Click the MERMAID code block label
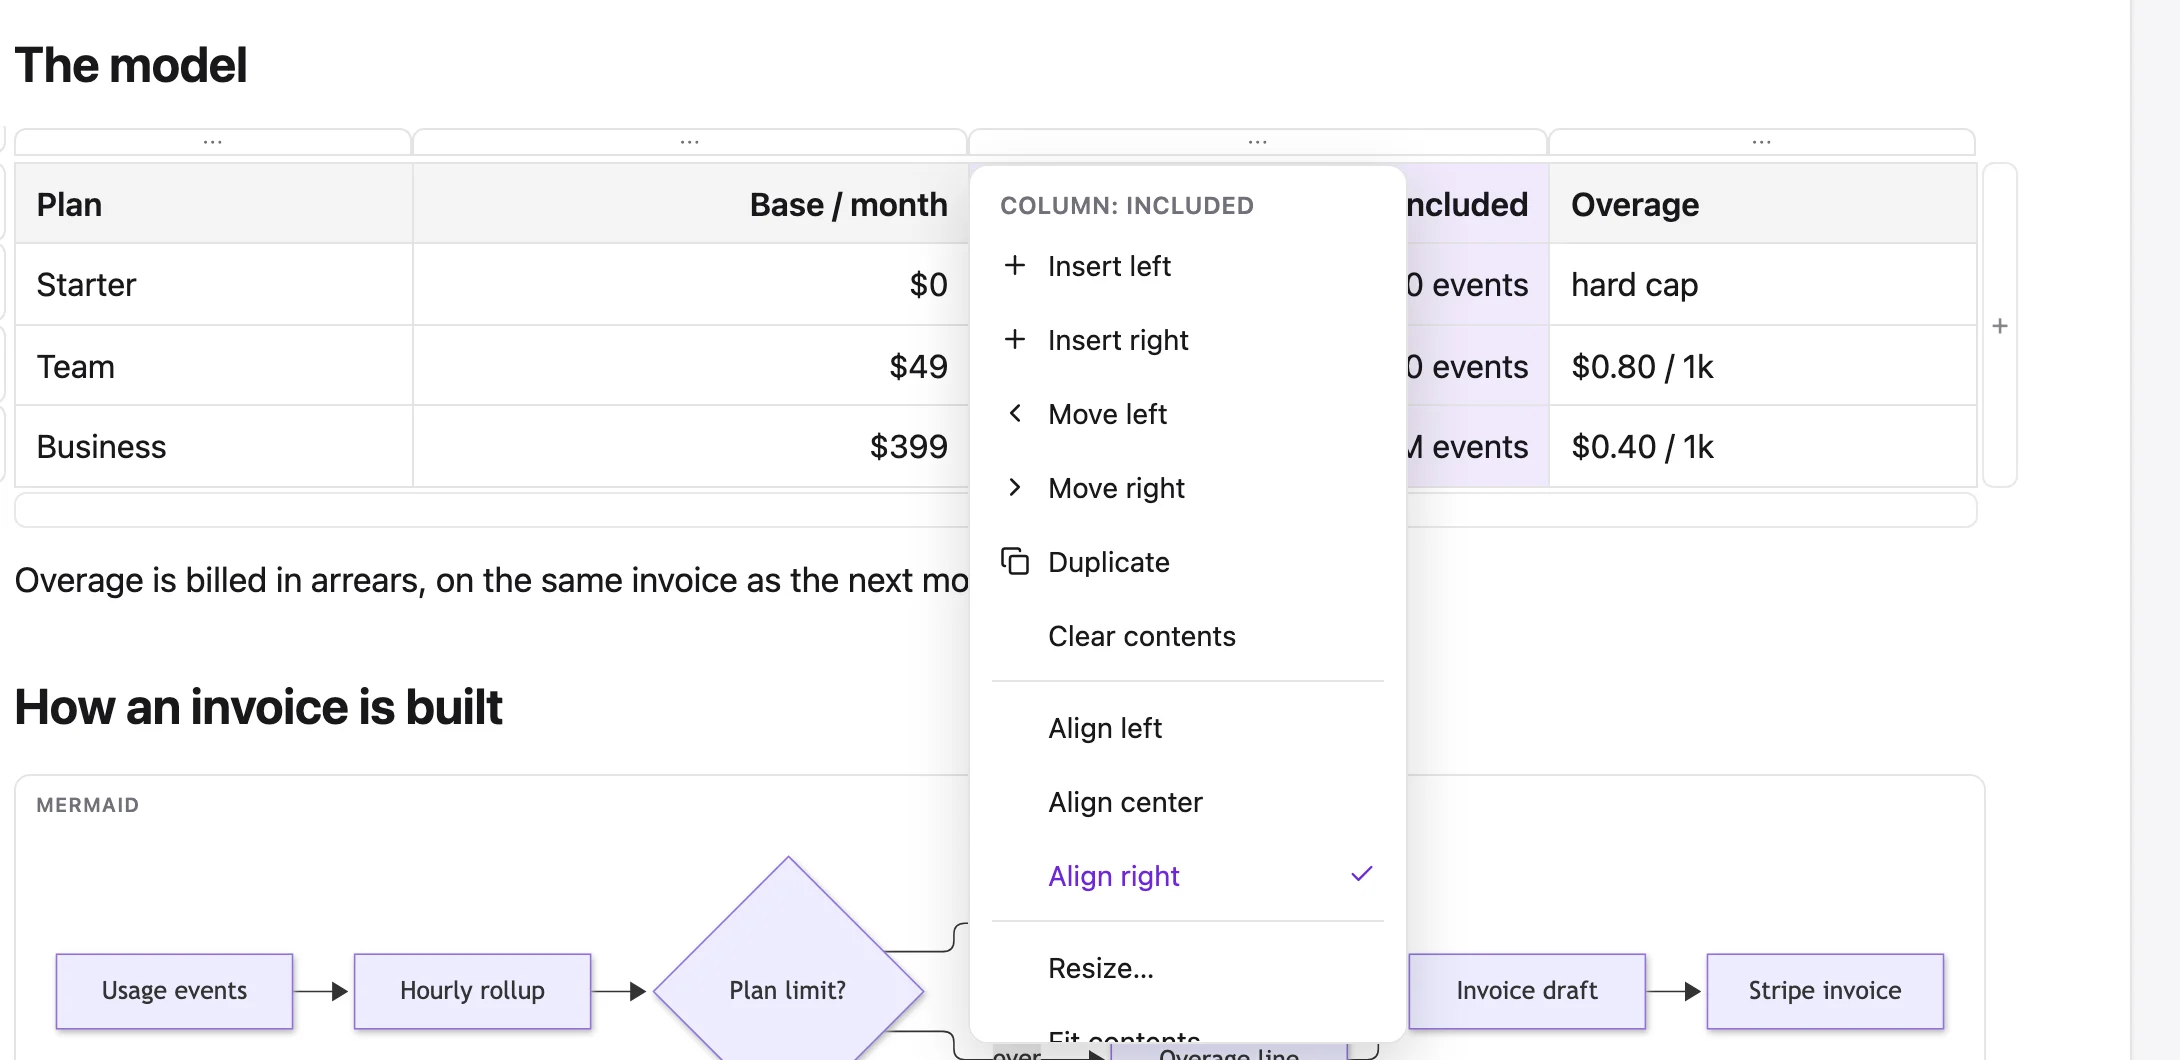The width and height of the screenshot is (2180, 1060). point(88,805)
